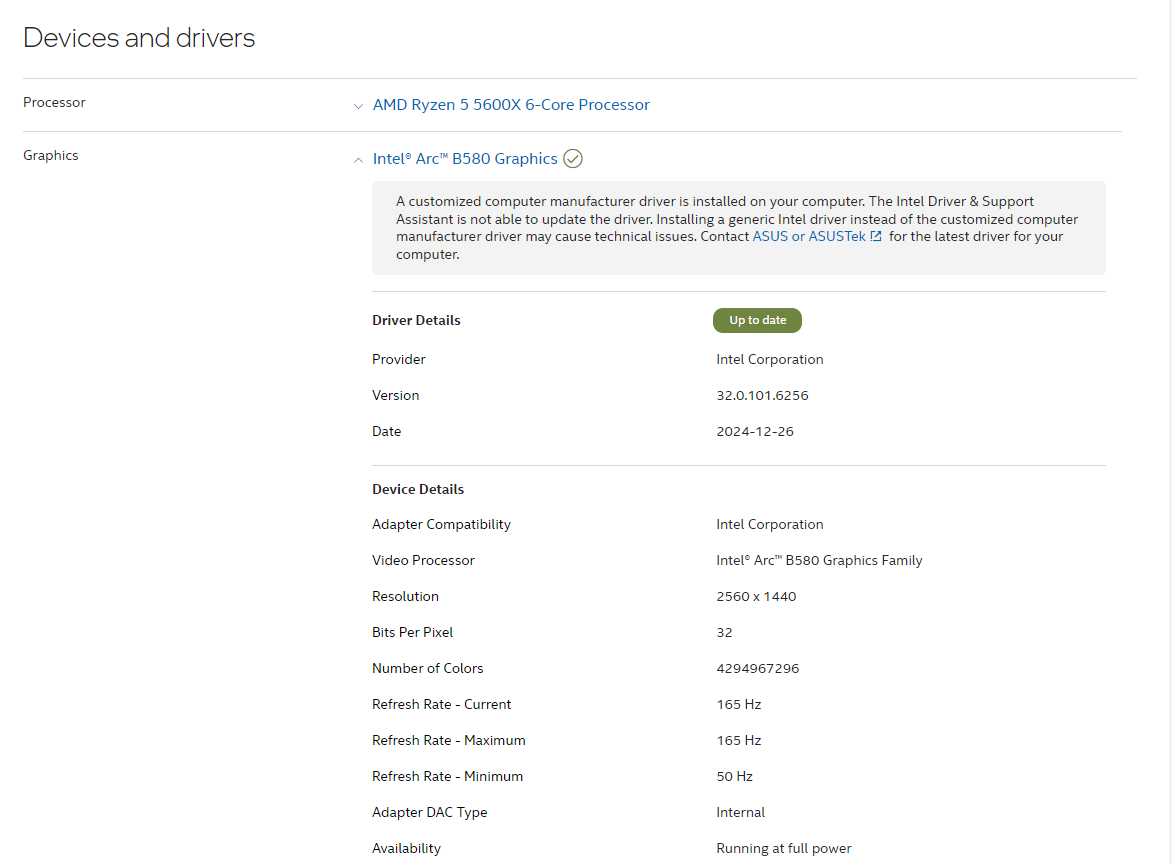Click Availability value Running at full power

coord(784,848)
